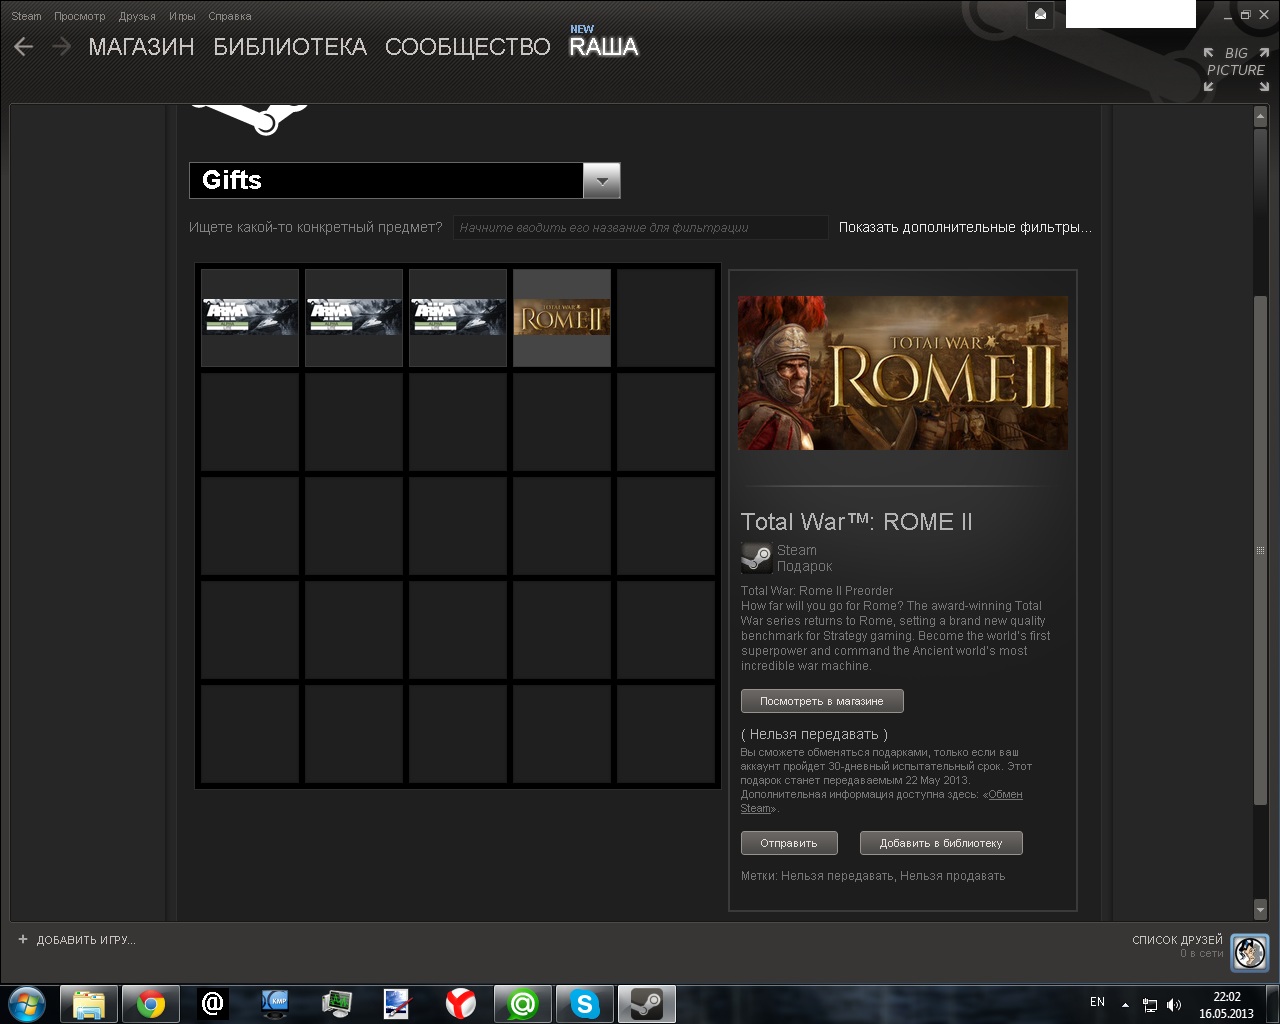Click Посмотреть в магазине button

[822, 701]
